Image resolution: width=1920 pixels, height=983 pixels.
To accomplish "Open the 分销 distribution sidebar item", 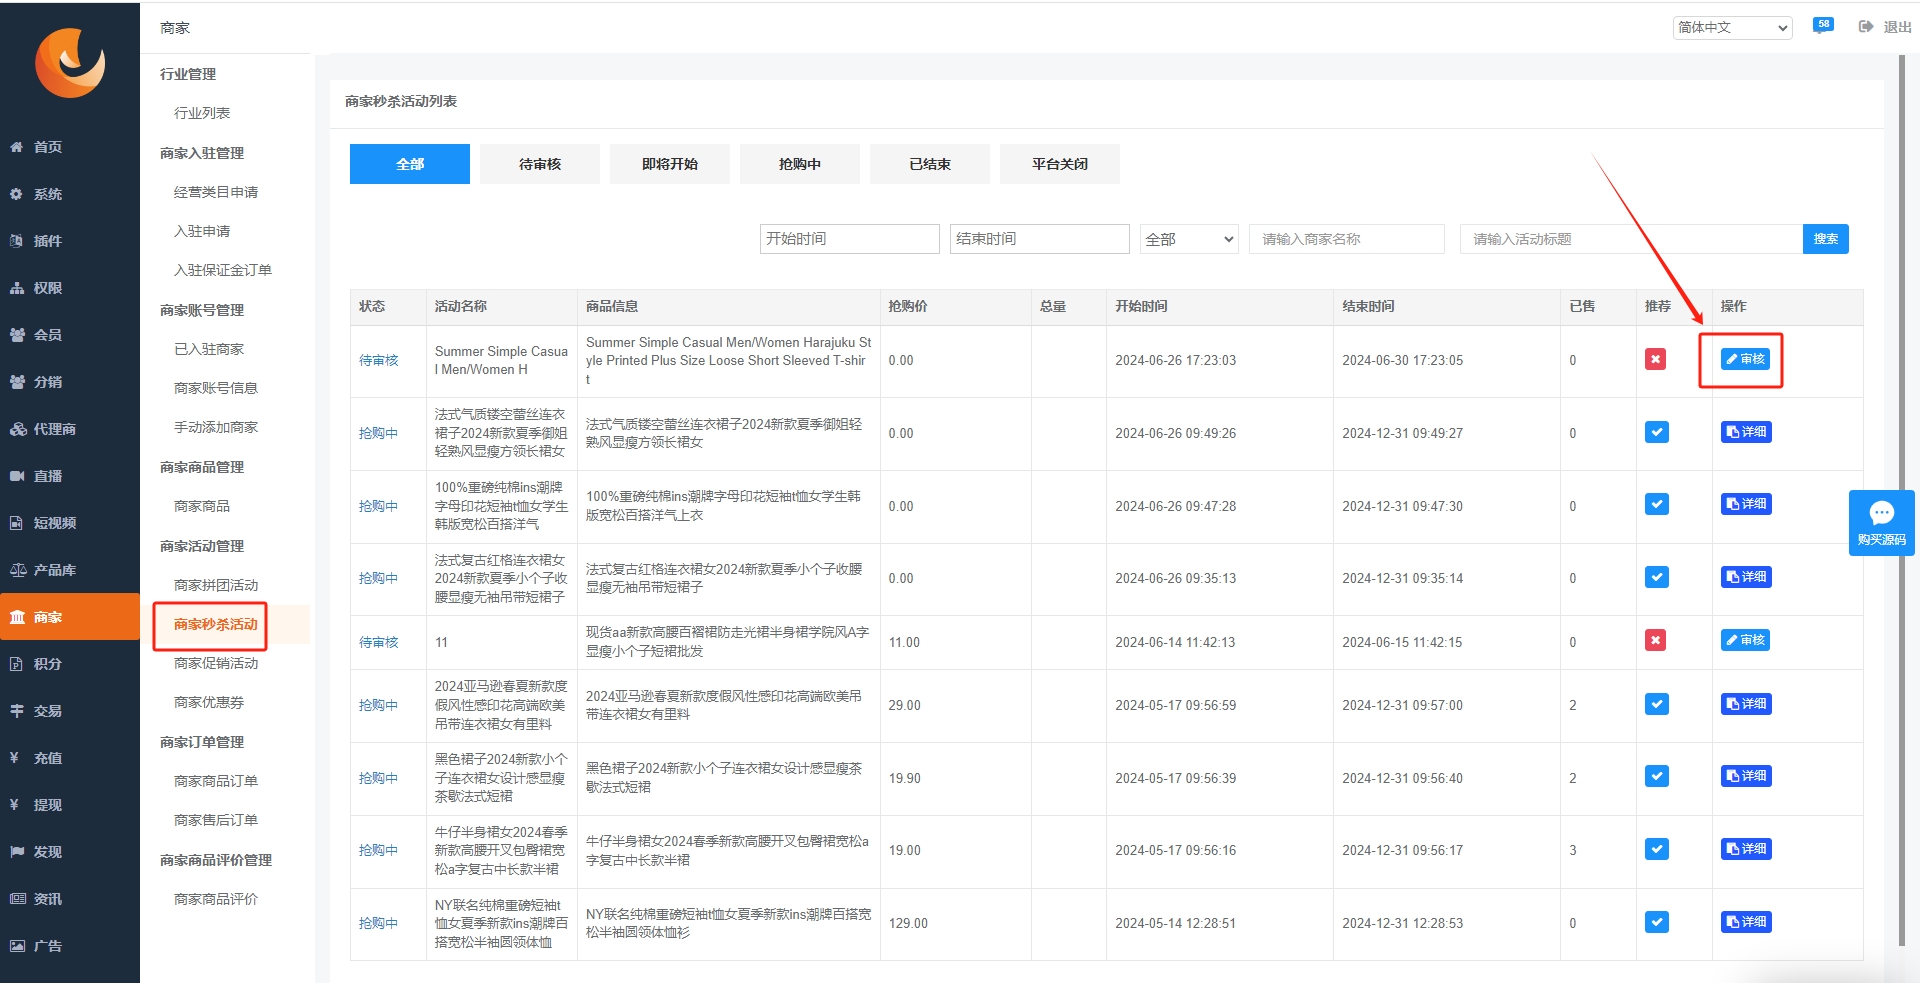I will pyautogui.click(x=70, y=382).
